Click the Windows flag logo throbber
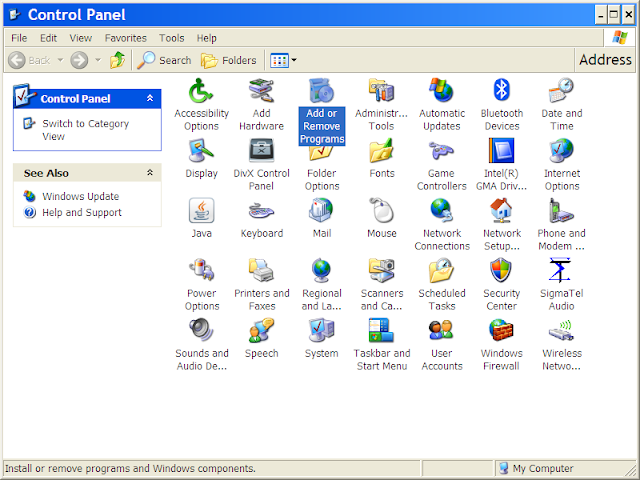Image resolution: width=640 pixels, height=480 pixels. click(x=620, y=38)
